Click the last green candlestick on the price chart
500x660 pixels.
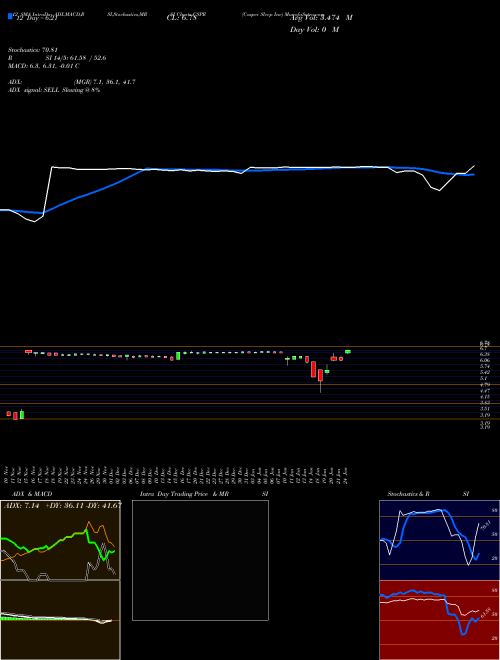pyautogui.click(x=348, y=351)
